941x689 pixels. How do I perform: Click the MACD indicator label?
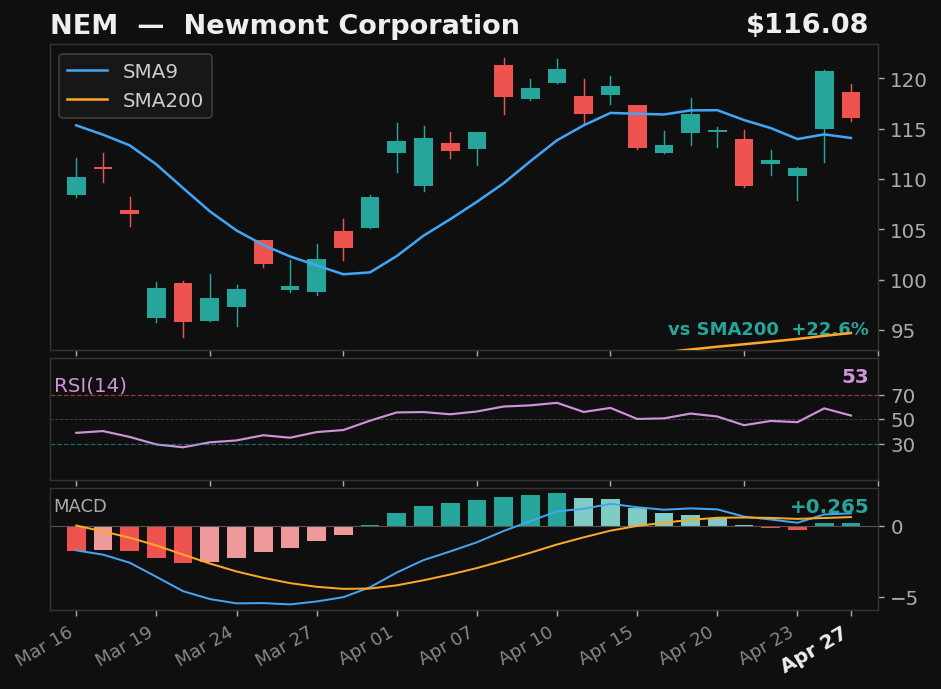coord(80,507)
